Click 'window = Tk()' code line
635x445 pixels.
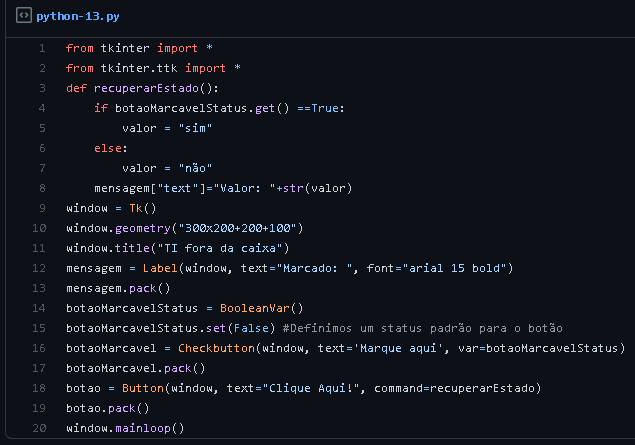pos(111,208)
